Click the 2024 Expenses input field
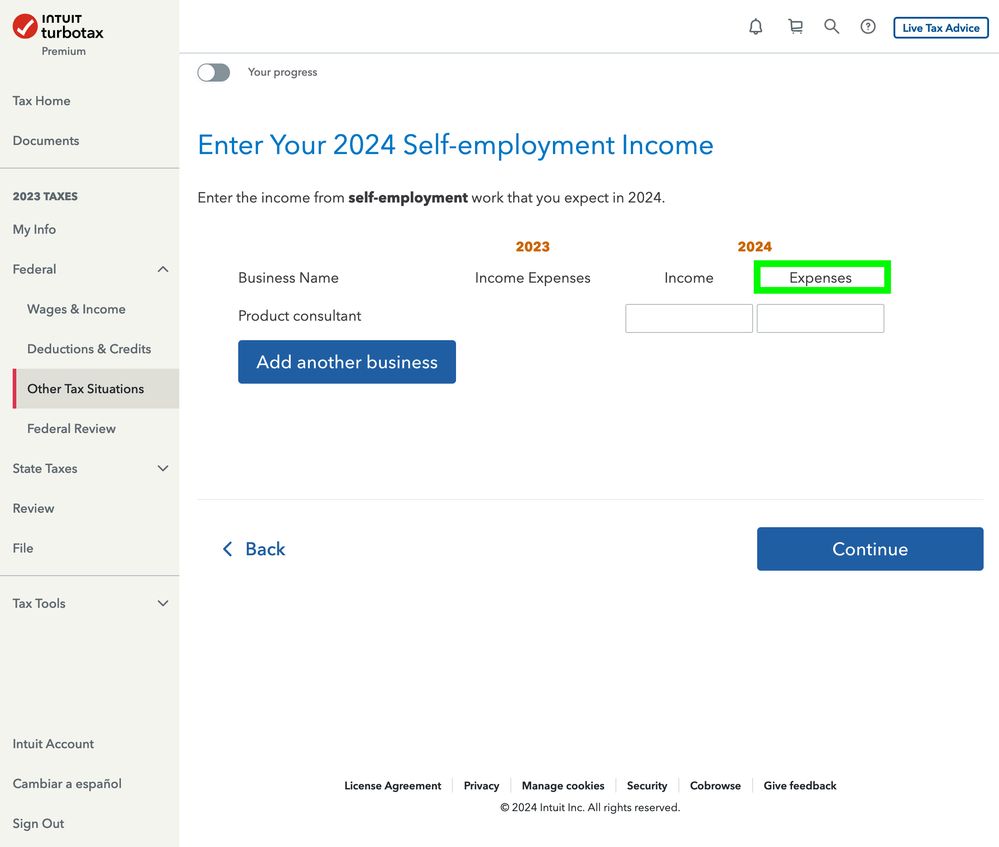 [820, 318]
